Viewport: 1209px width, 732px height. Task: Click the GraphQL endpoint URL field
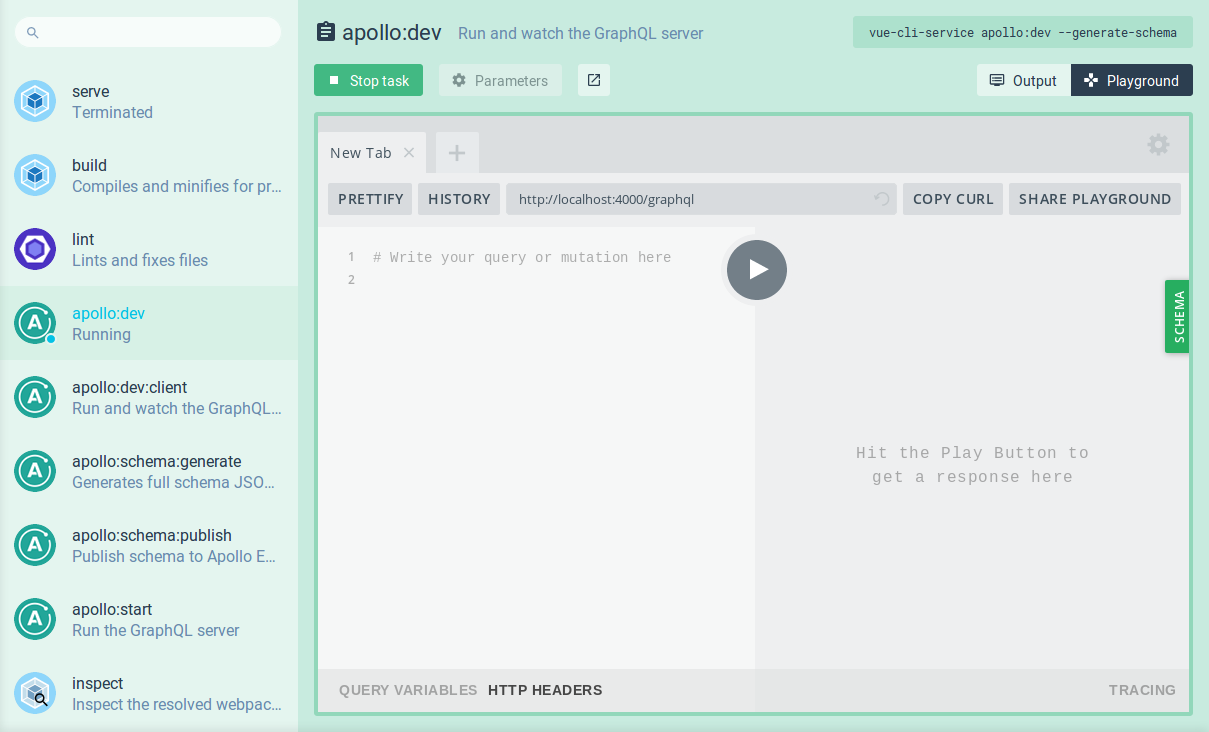[x=701, y=199]
